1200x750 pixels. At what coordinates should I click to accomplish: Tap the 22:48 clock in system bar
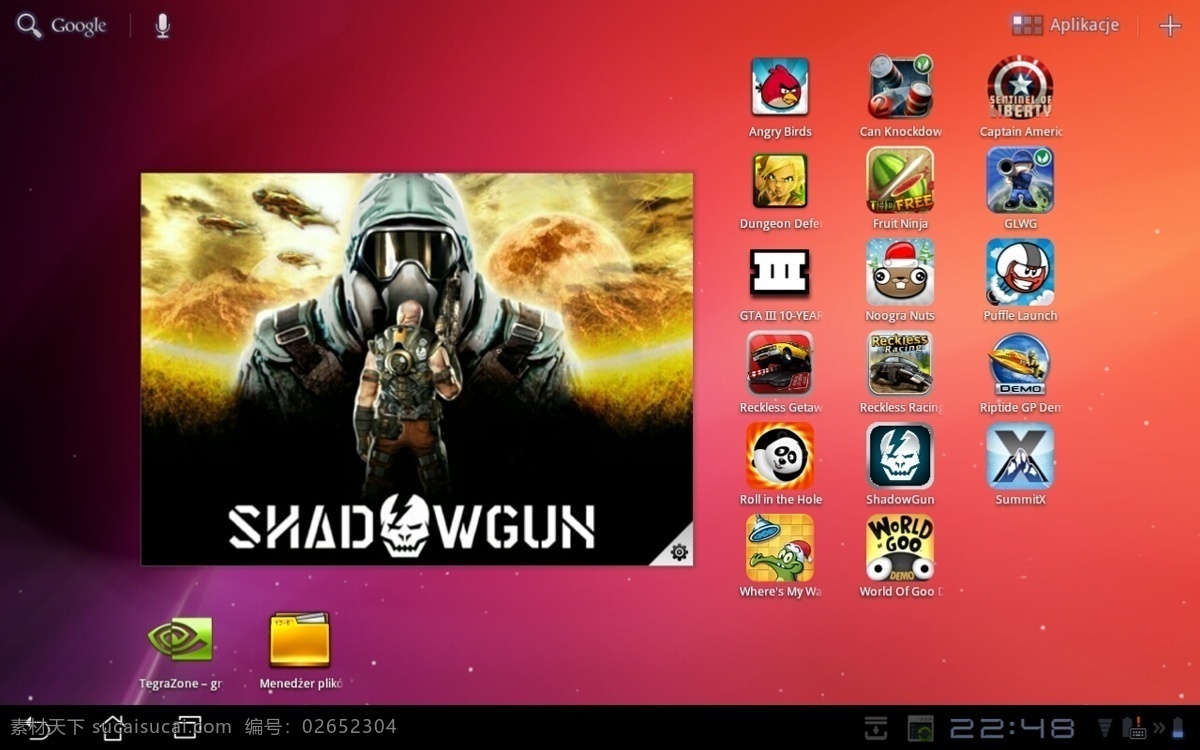click(1012, 728)
